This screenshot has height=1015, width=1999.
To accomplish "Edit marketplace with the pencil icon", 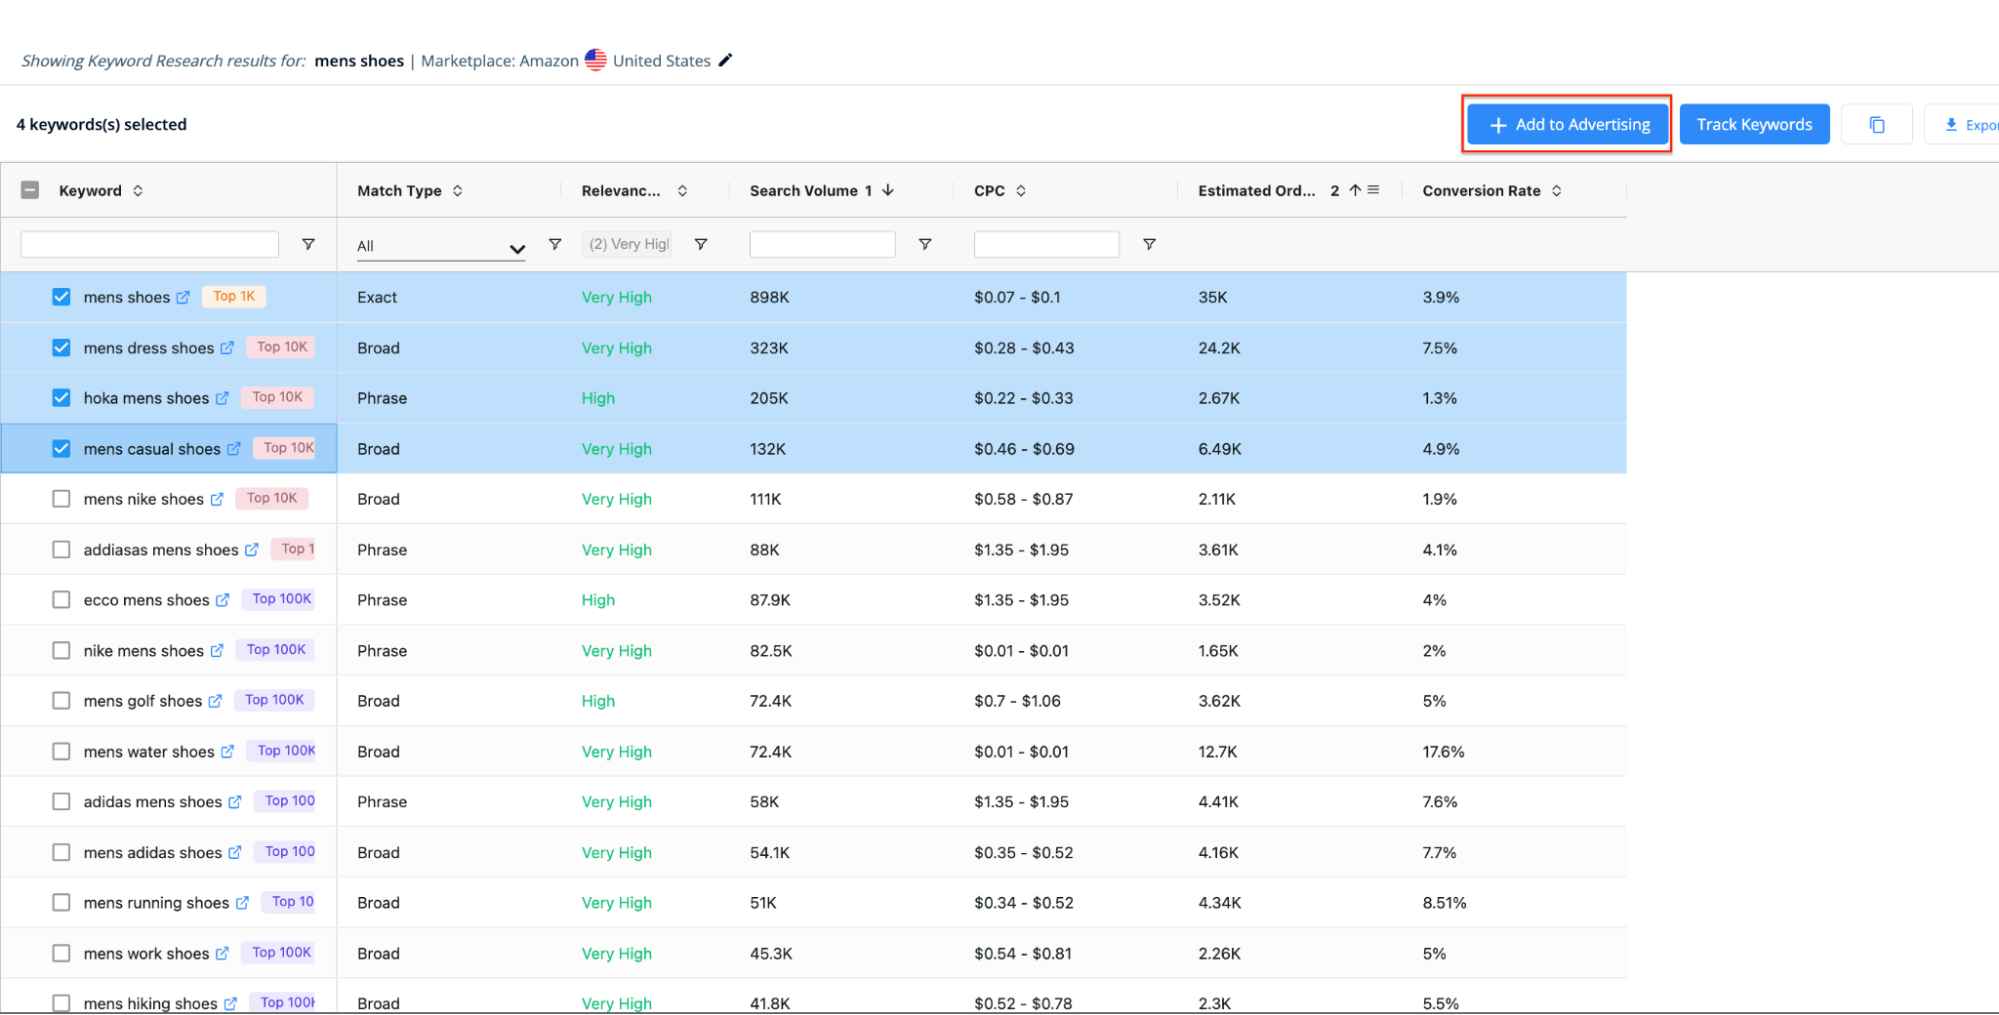I will coord(726,60).
